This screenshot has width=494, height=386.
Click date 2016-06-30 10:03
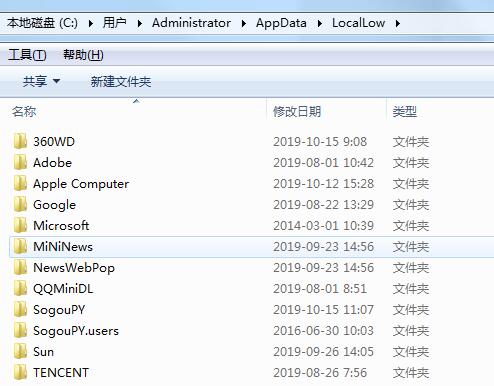[323, 331]
